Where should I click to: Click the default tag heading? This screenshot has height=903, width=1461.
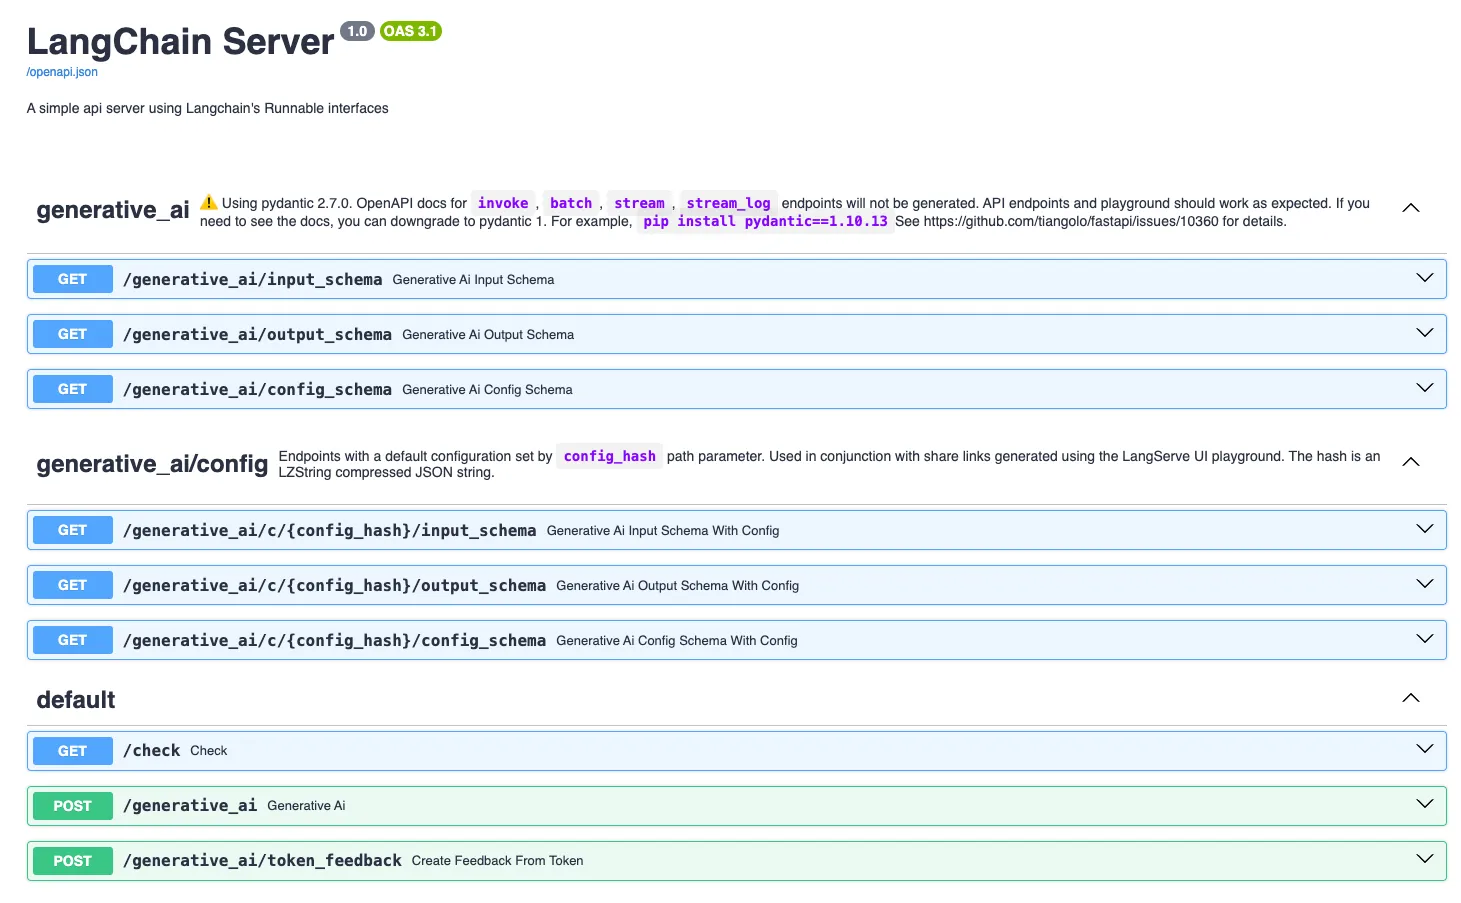(x=76, y=700)
